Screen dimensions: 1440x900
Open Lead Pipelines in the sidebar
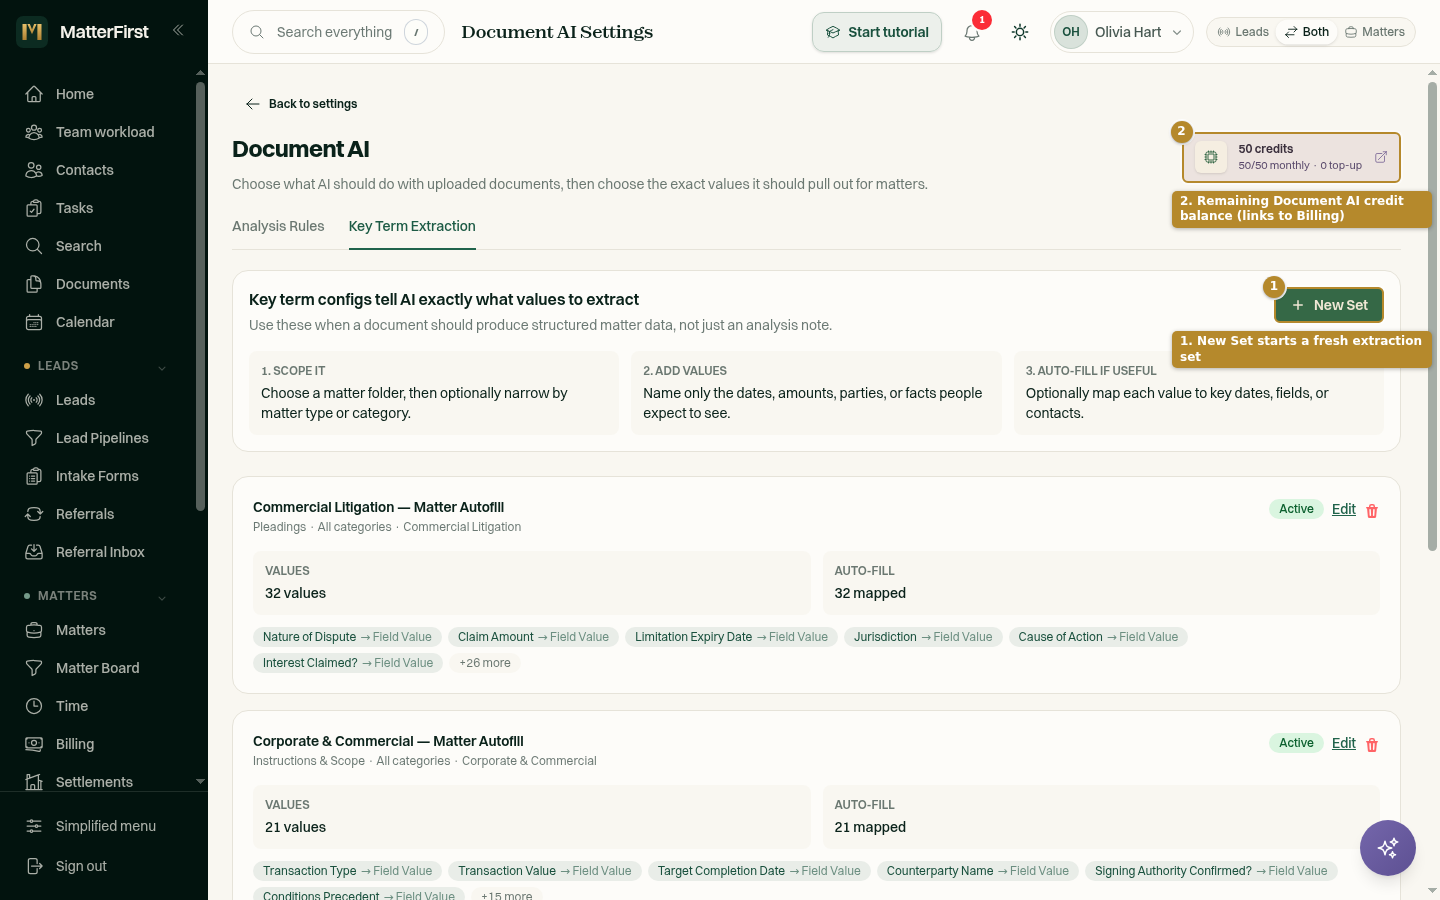tap(100, 438)
